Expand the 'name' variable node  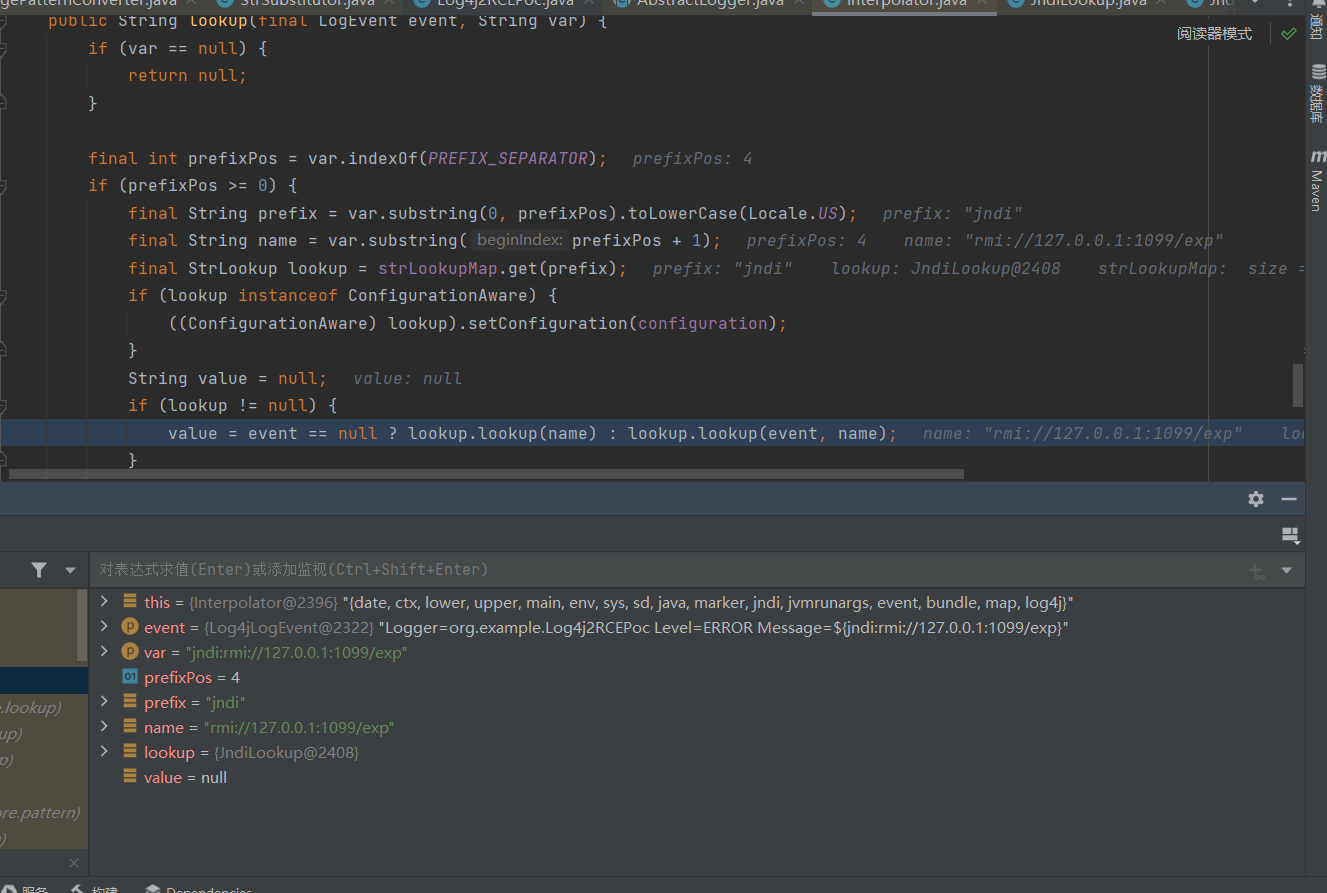tap(104, 727)
